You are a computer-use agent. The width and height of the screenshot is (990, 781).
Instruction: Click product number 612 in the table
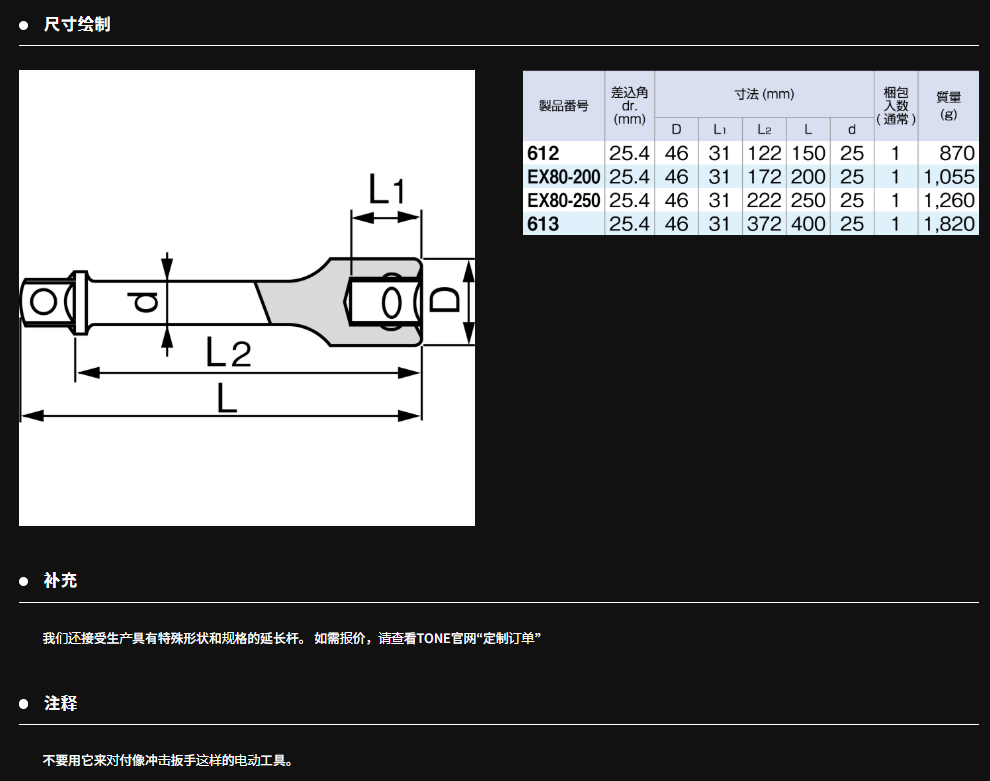pos(543,153)
